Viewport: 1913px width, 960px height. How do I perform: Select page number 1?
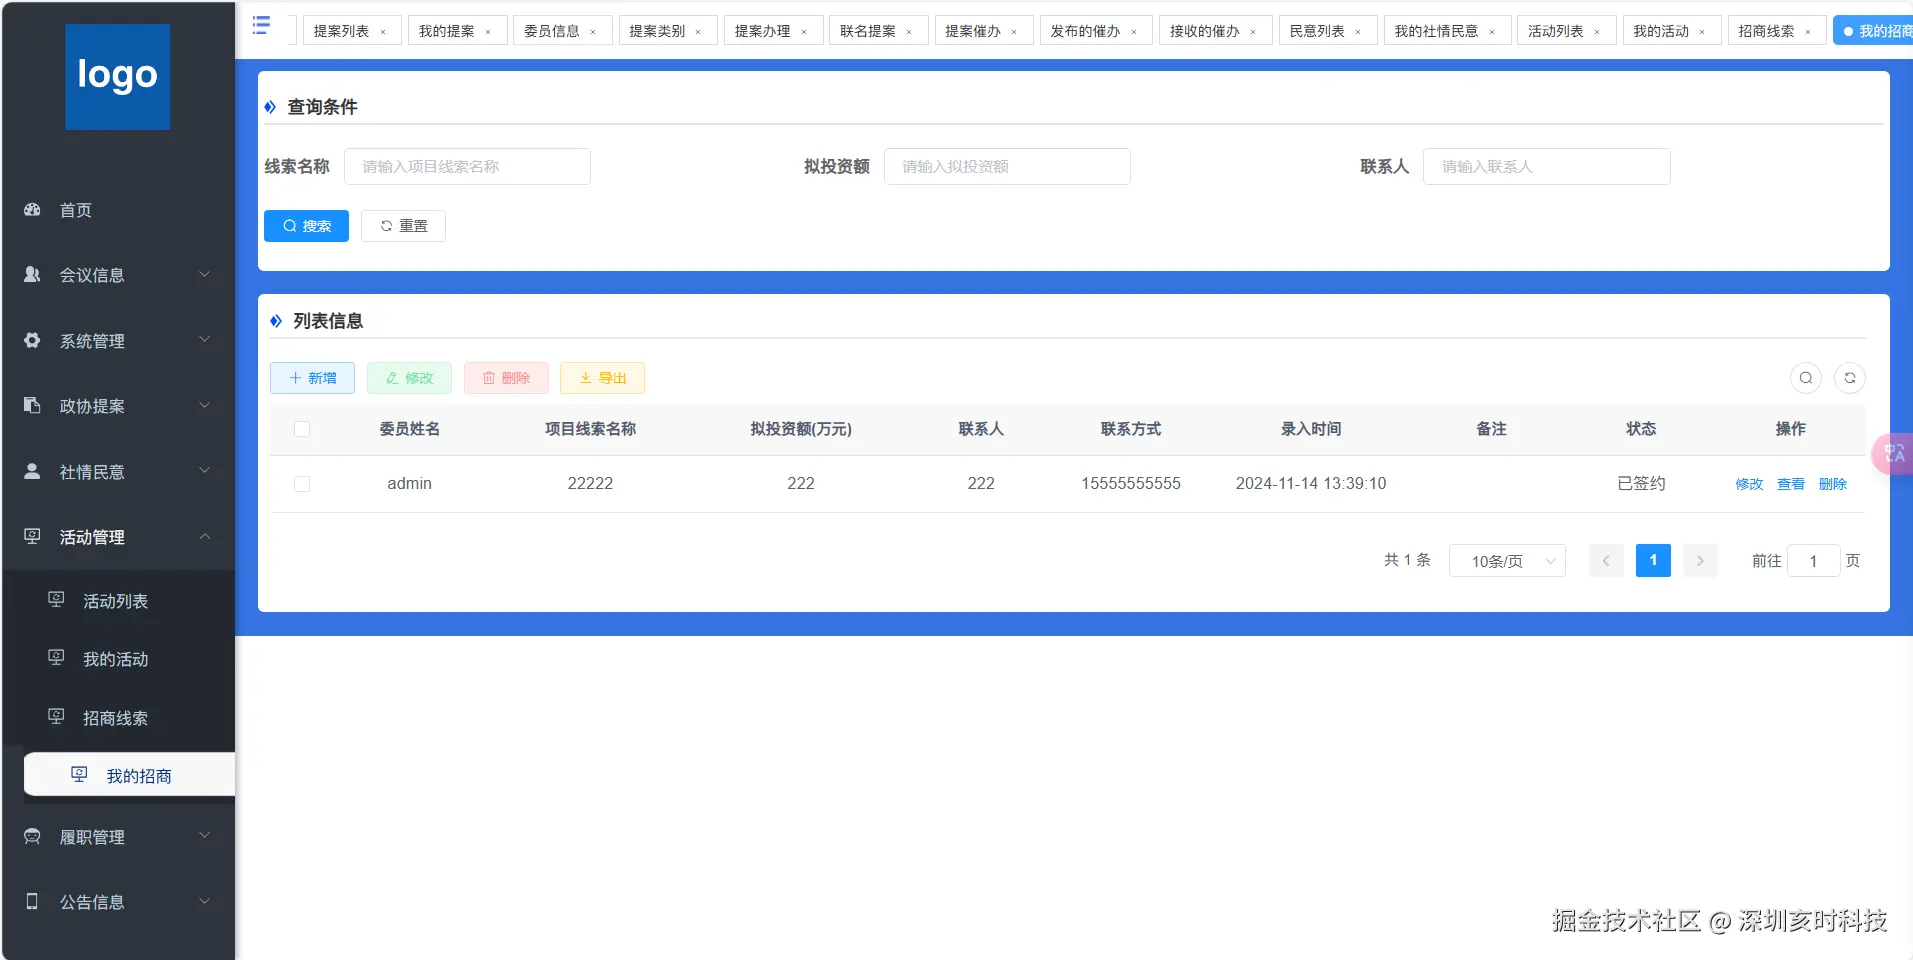[1653, 561]
